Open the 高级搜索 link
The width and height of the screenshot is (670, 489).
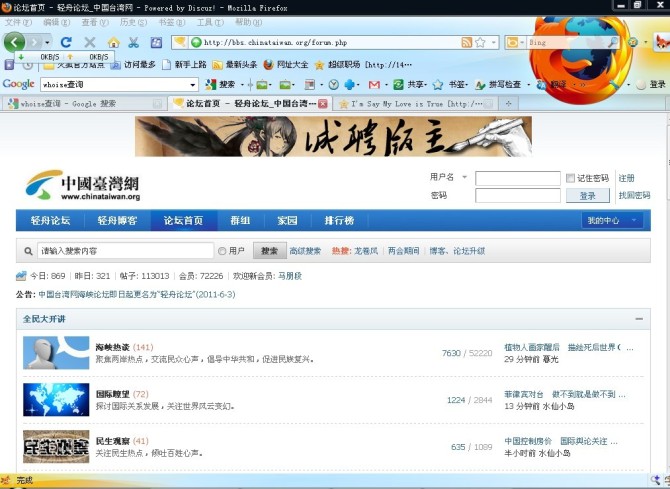click(305, 251)
